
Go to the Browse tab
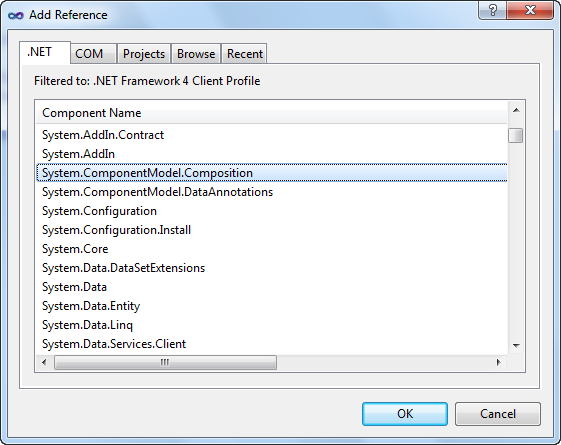[x=196, y=54]
